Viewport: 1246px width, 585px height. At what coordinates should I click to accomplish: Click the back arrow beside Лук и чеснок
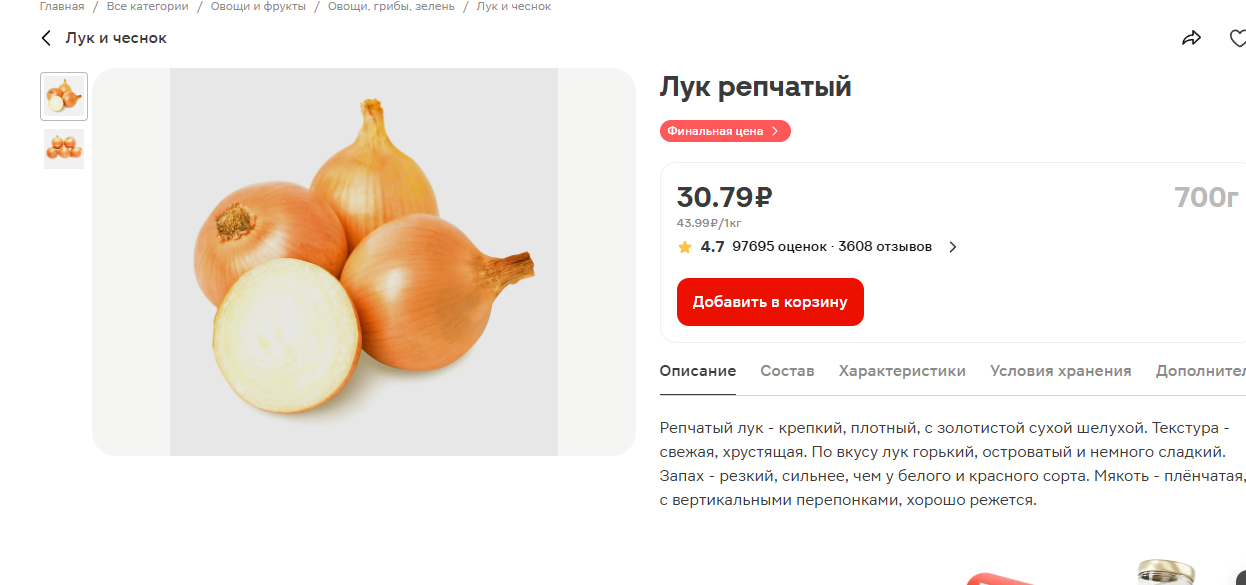click(46, 38)
